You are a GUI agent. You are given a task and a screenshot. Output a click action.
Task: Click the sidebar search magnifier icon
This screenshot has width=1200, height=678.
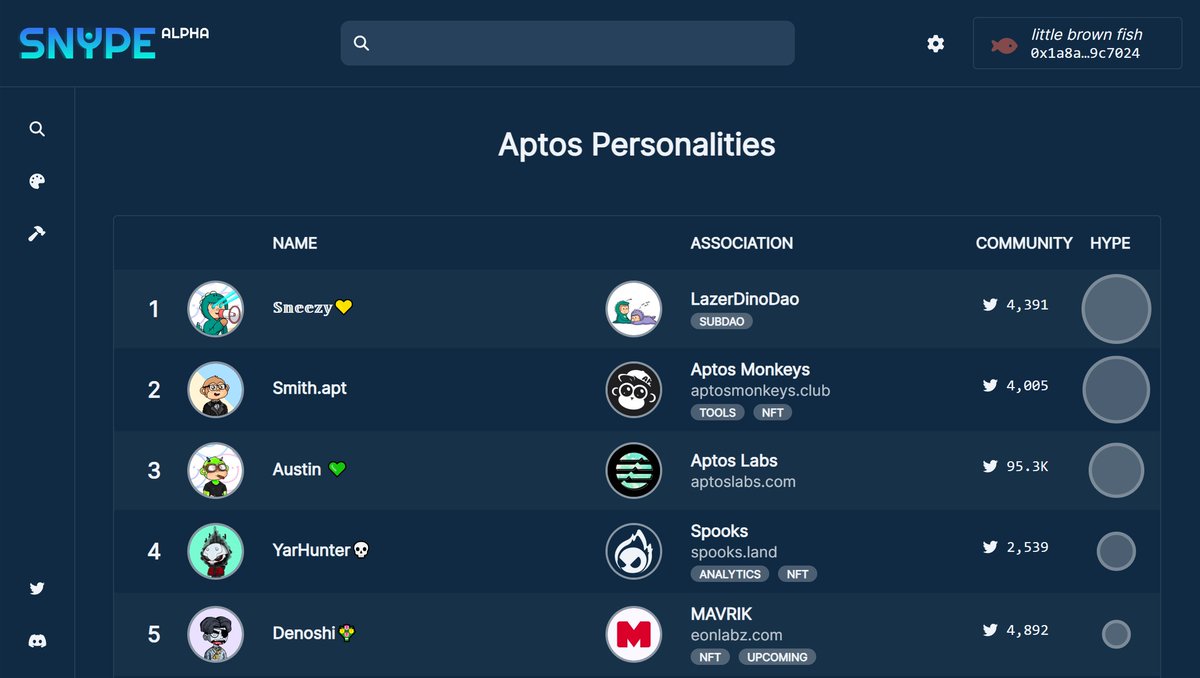point(37,129)
